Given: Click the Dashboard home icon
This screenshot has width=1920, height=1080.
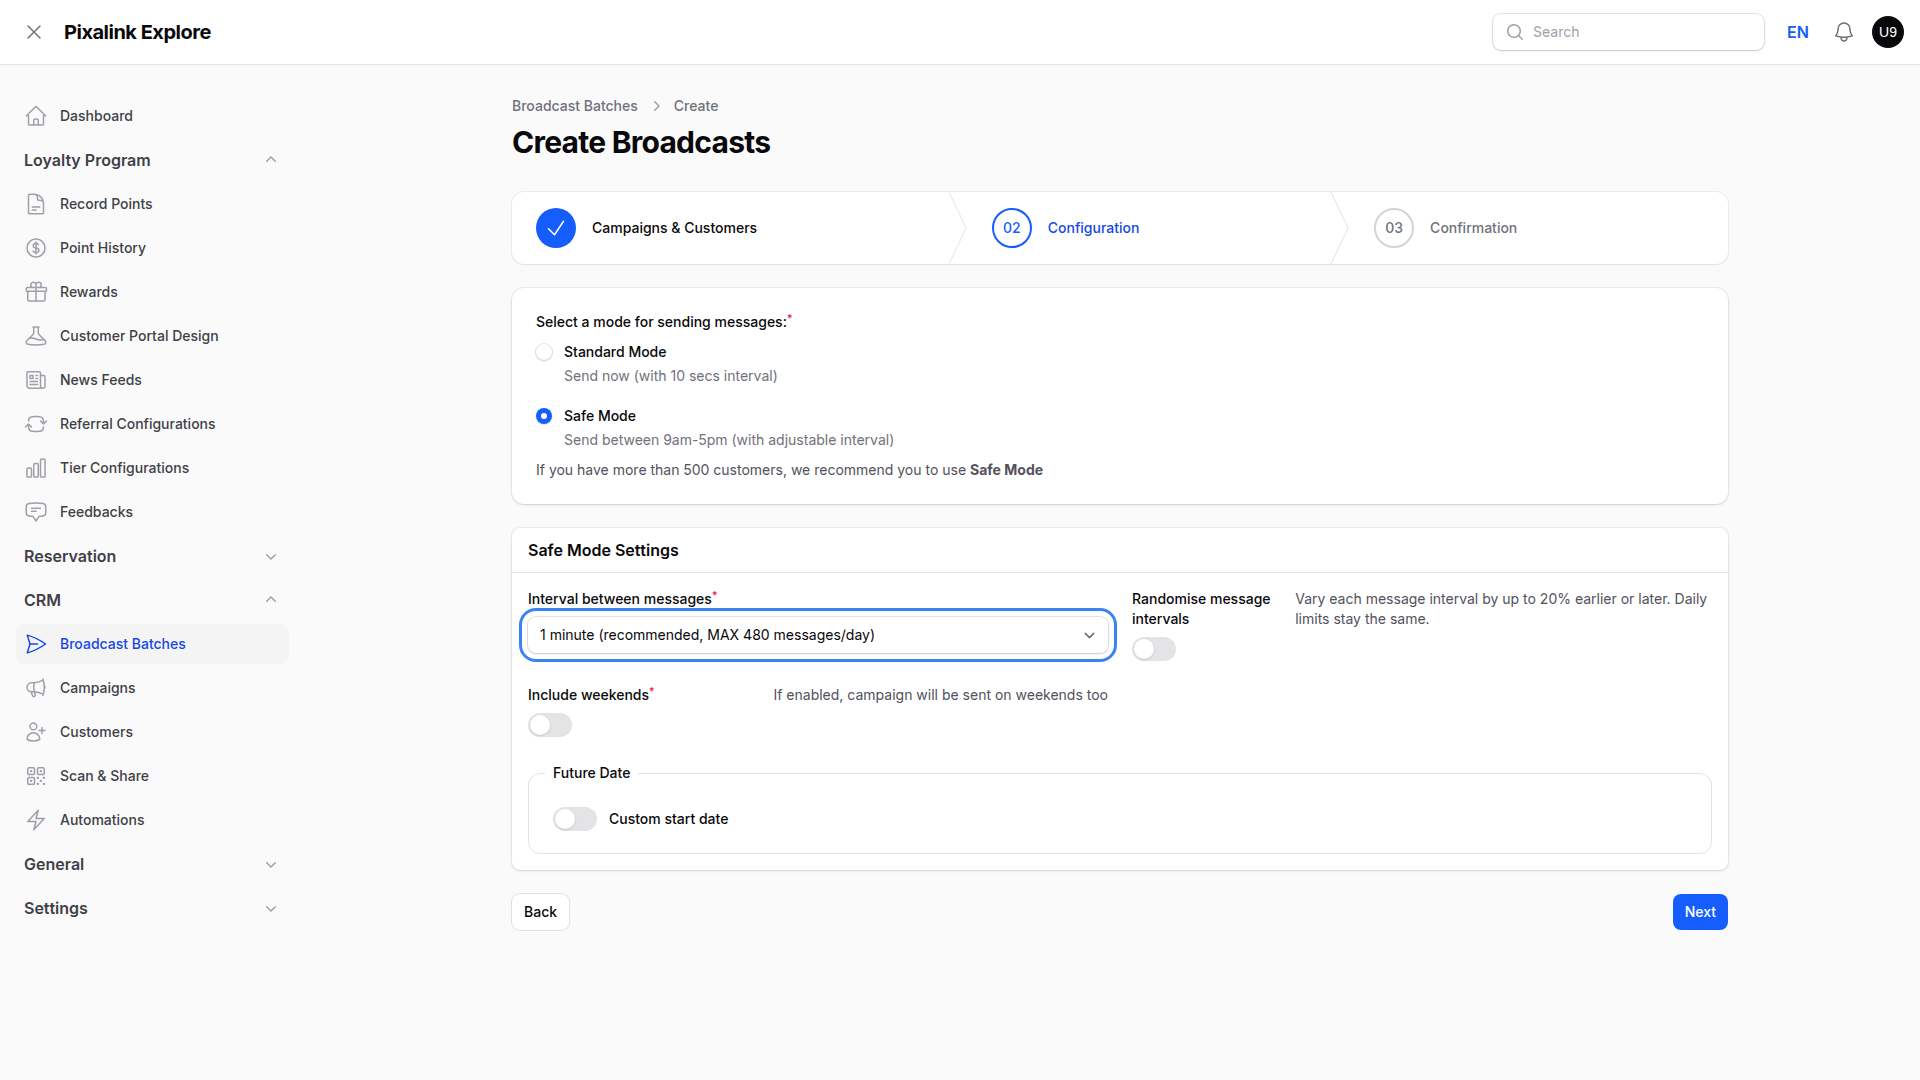Looking at the screenshot, I should [x=36, y=116].
